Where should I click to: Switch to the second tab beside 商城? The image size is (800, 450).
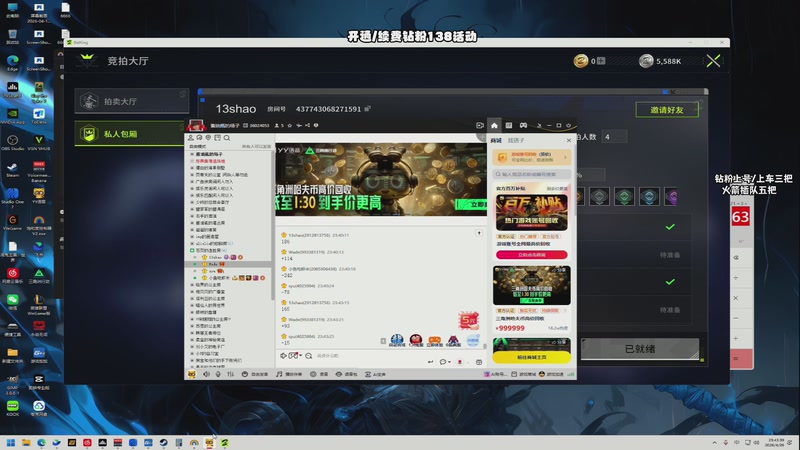click(x=516, y=140)
